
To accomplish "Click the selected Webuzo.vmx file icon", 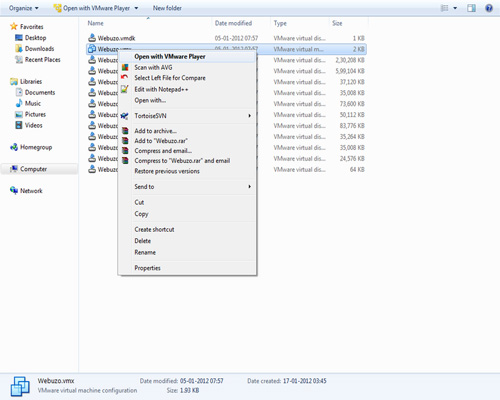I will [92, 49].
